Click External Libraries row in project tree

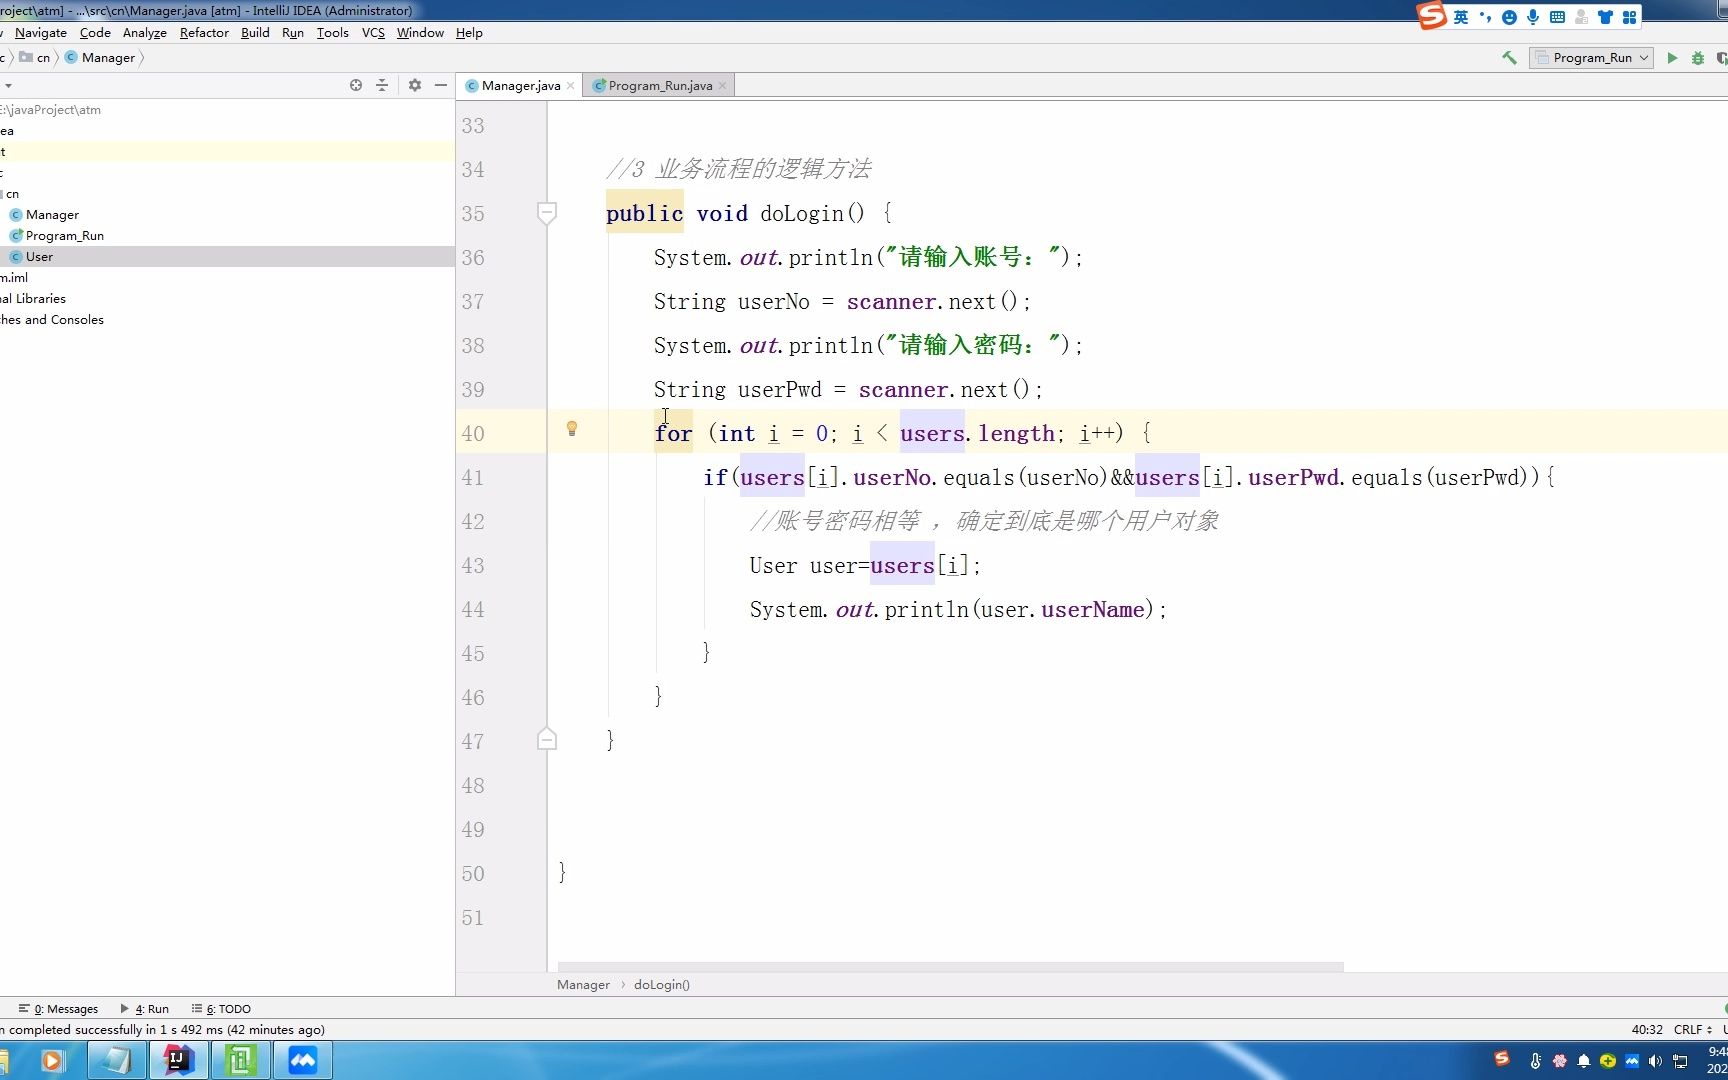(33, 299)
